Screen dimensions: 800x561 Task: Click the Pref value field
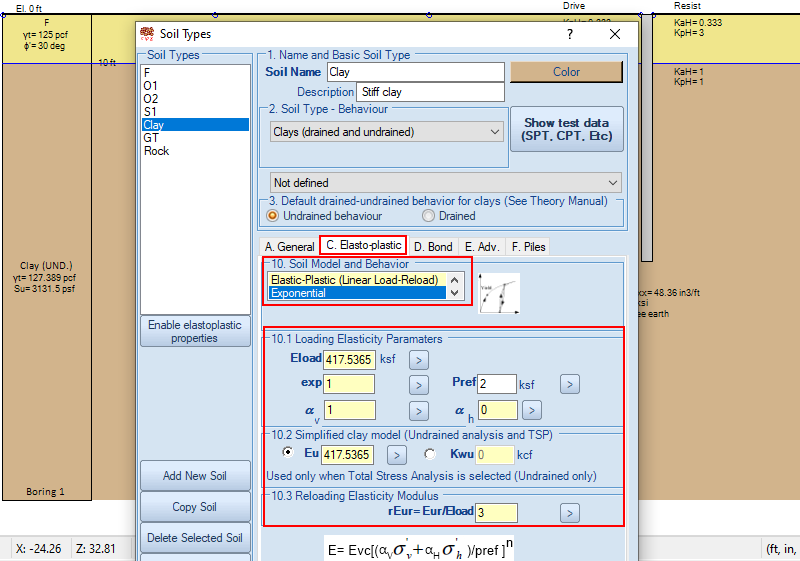click(497, 384)
